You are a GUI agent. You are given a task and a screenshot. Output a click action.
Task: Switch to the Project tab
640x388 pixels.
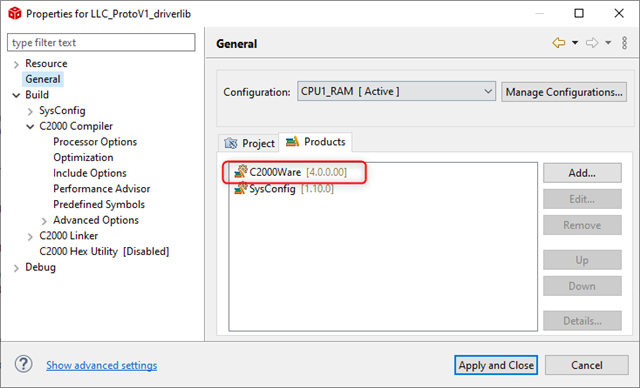(x=249, y=143)
